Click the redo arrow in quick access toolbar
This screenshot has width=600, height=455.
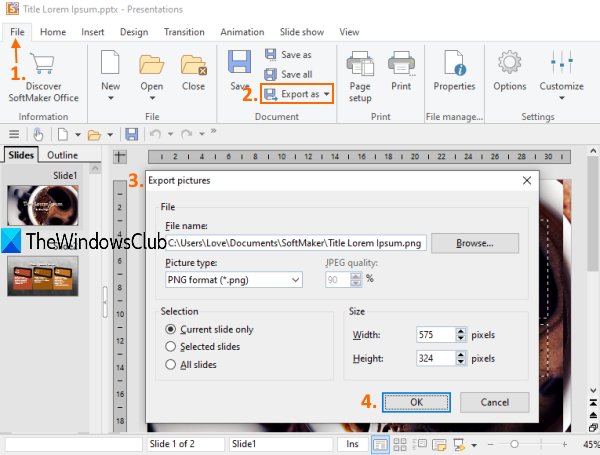tap(186, 134)
